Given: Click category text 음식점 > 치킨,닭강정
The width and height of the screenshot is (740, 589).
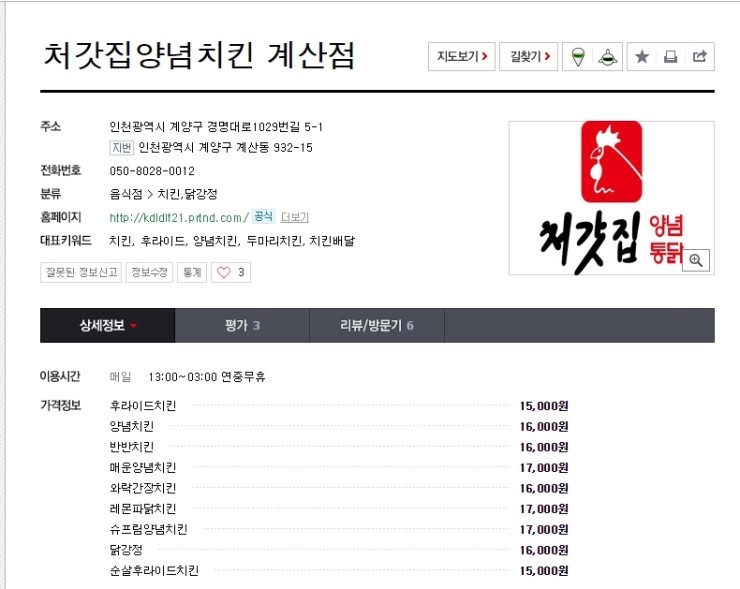Looking at the screenshot, I should (x=163, y=194).
